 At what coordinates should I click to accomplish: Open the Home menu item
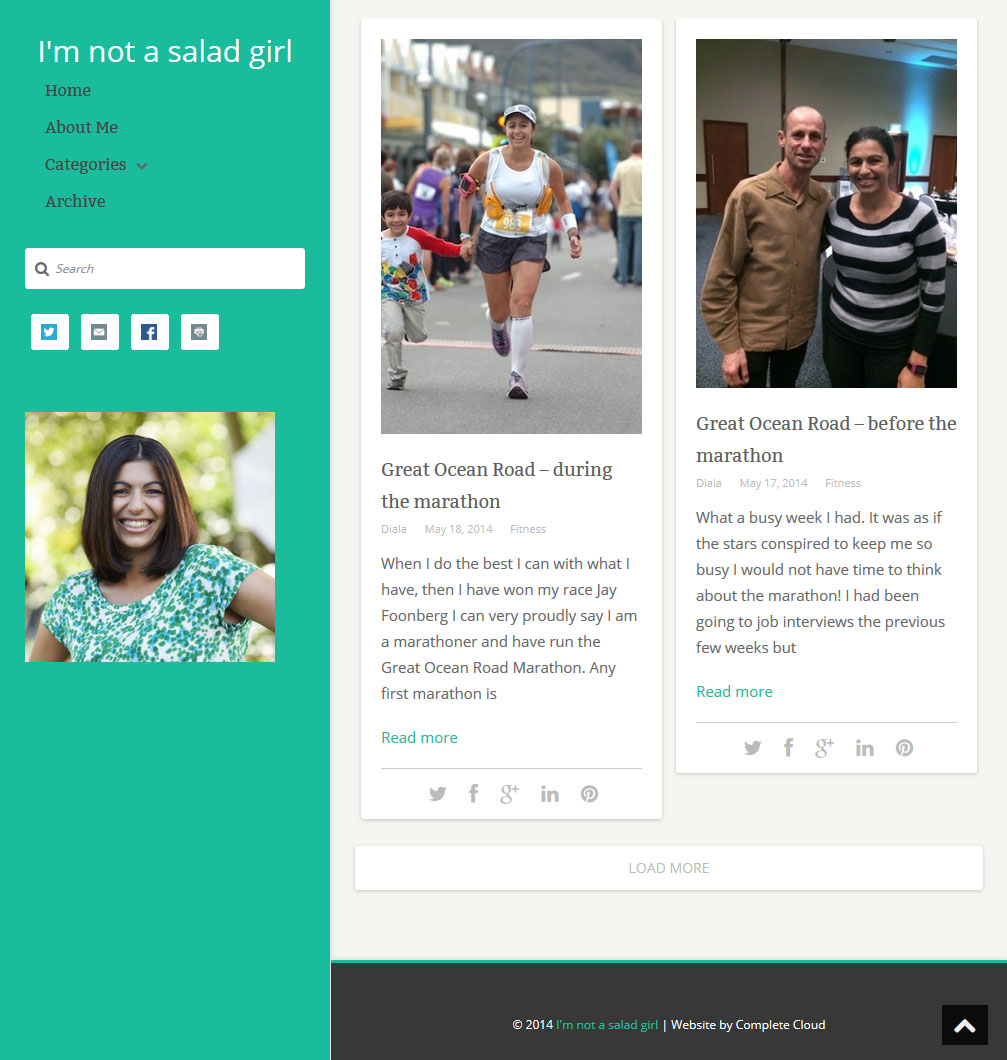point(68,91)
